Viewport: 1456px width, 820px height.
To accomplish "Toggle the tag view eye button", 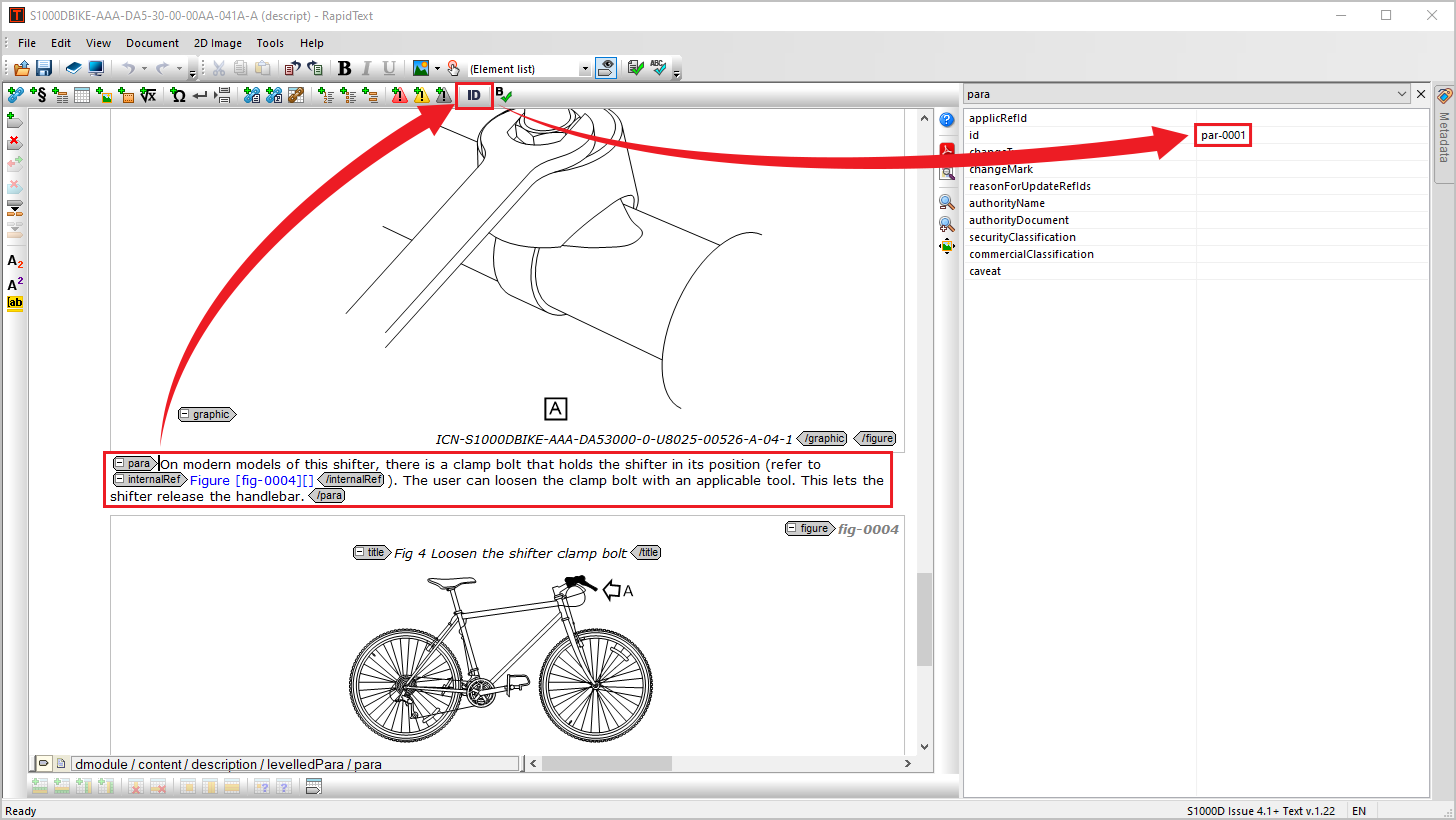I will tap(605, 68).
